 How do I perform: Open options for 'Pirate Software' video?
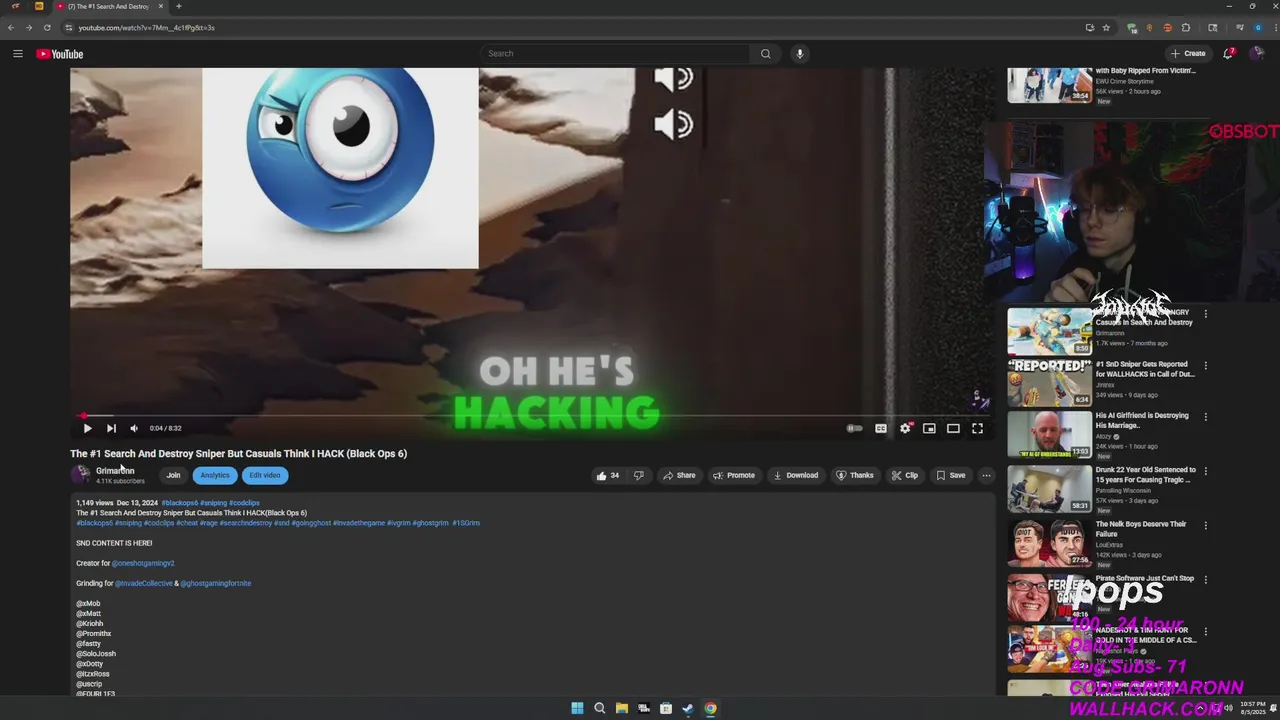point(1205,580)
